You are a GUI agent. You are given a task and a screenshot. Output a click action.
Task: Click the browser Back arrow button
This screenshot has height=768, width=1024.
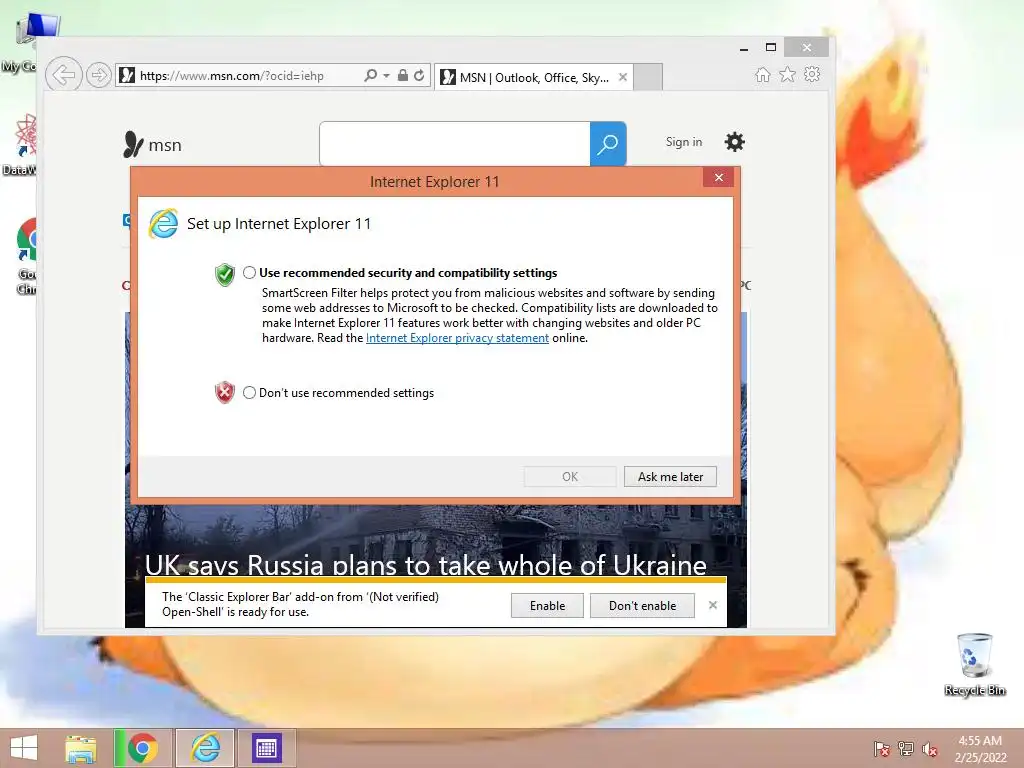[x=64, y=75]
